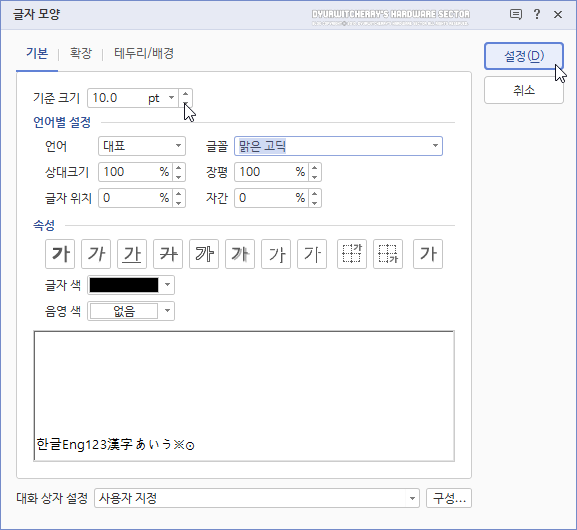Toggle the Underline (밑줄) attribute button
The image size is (577, 530).
pyautogui.click(x=132, y=254)
